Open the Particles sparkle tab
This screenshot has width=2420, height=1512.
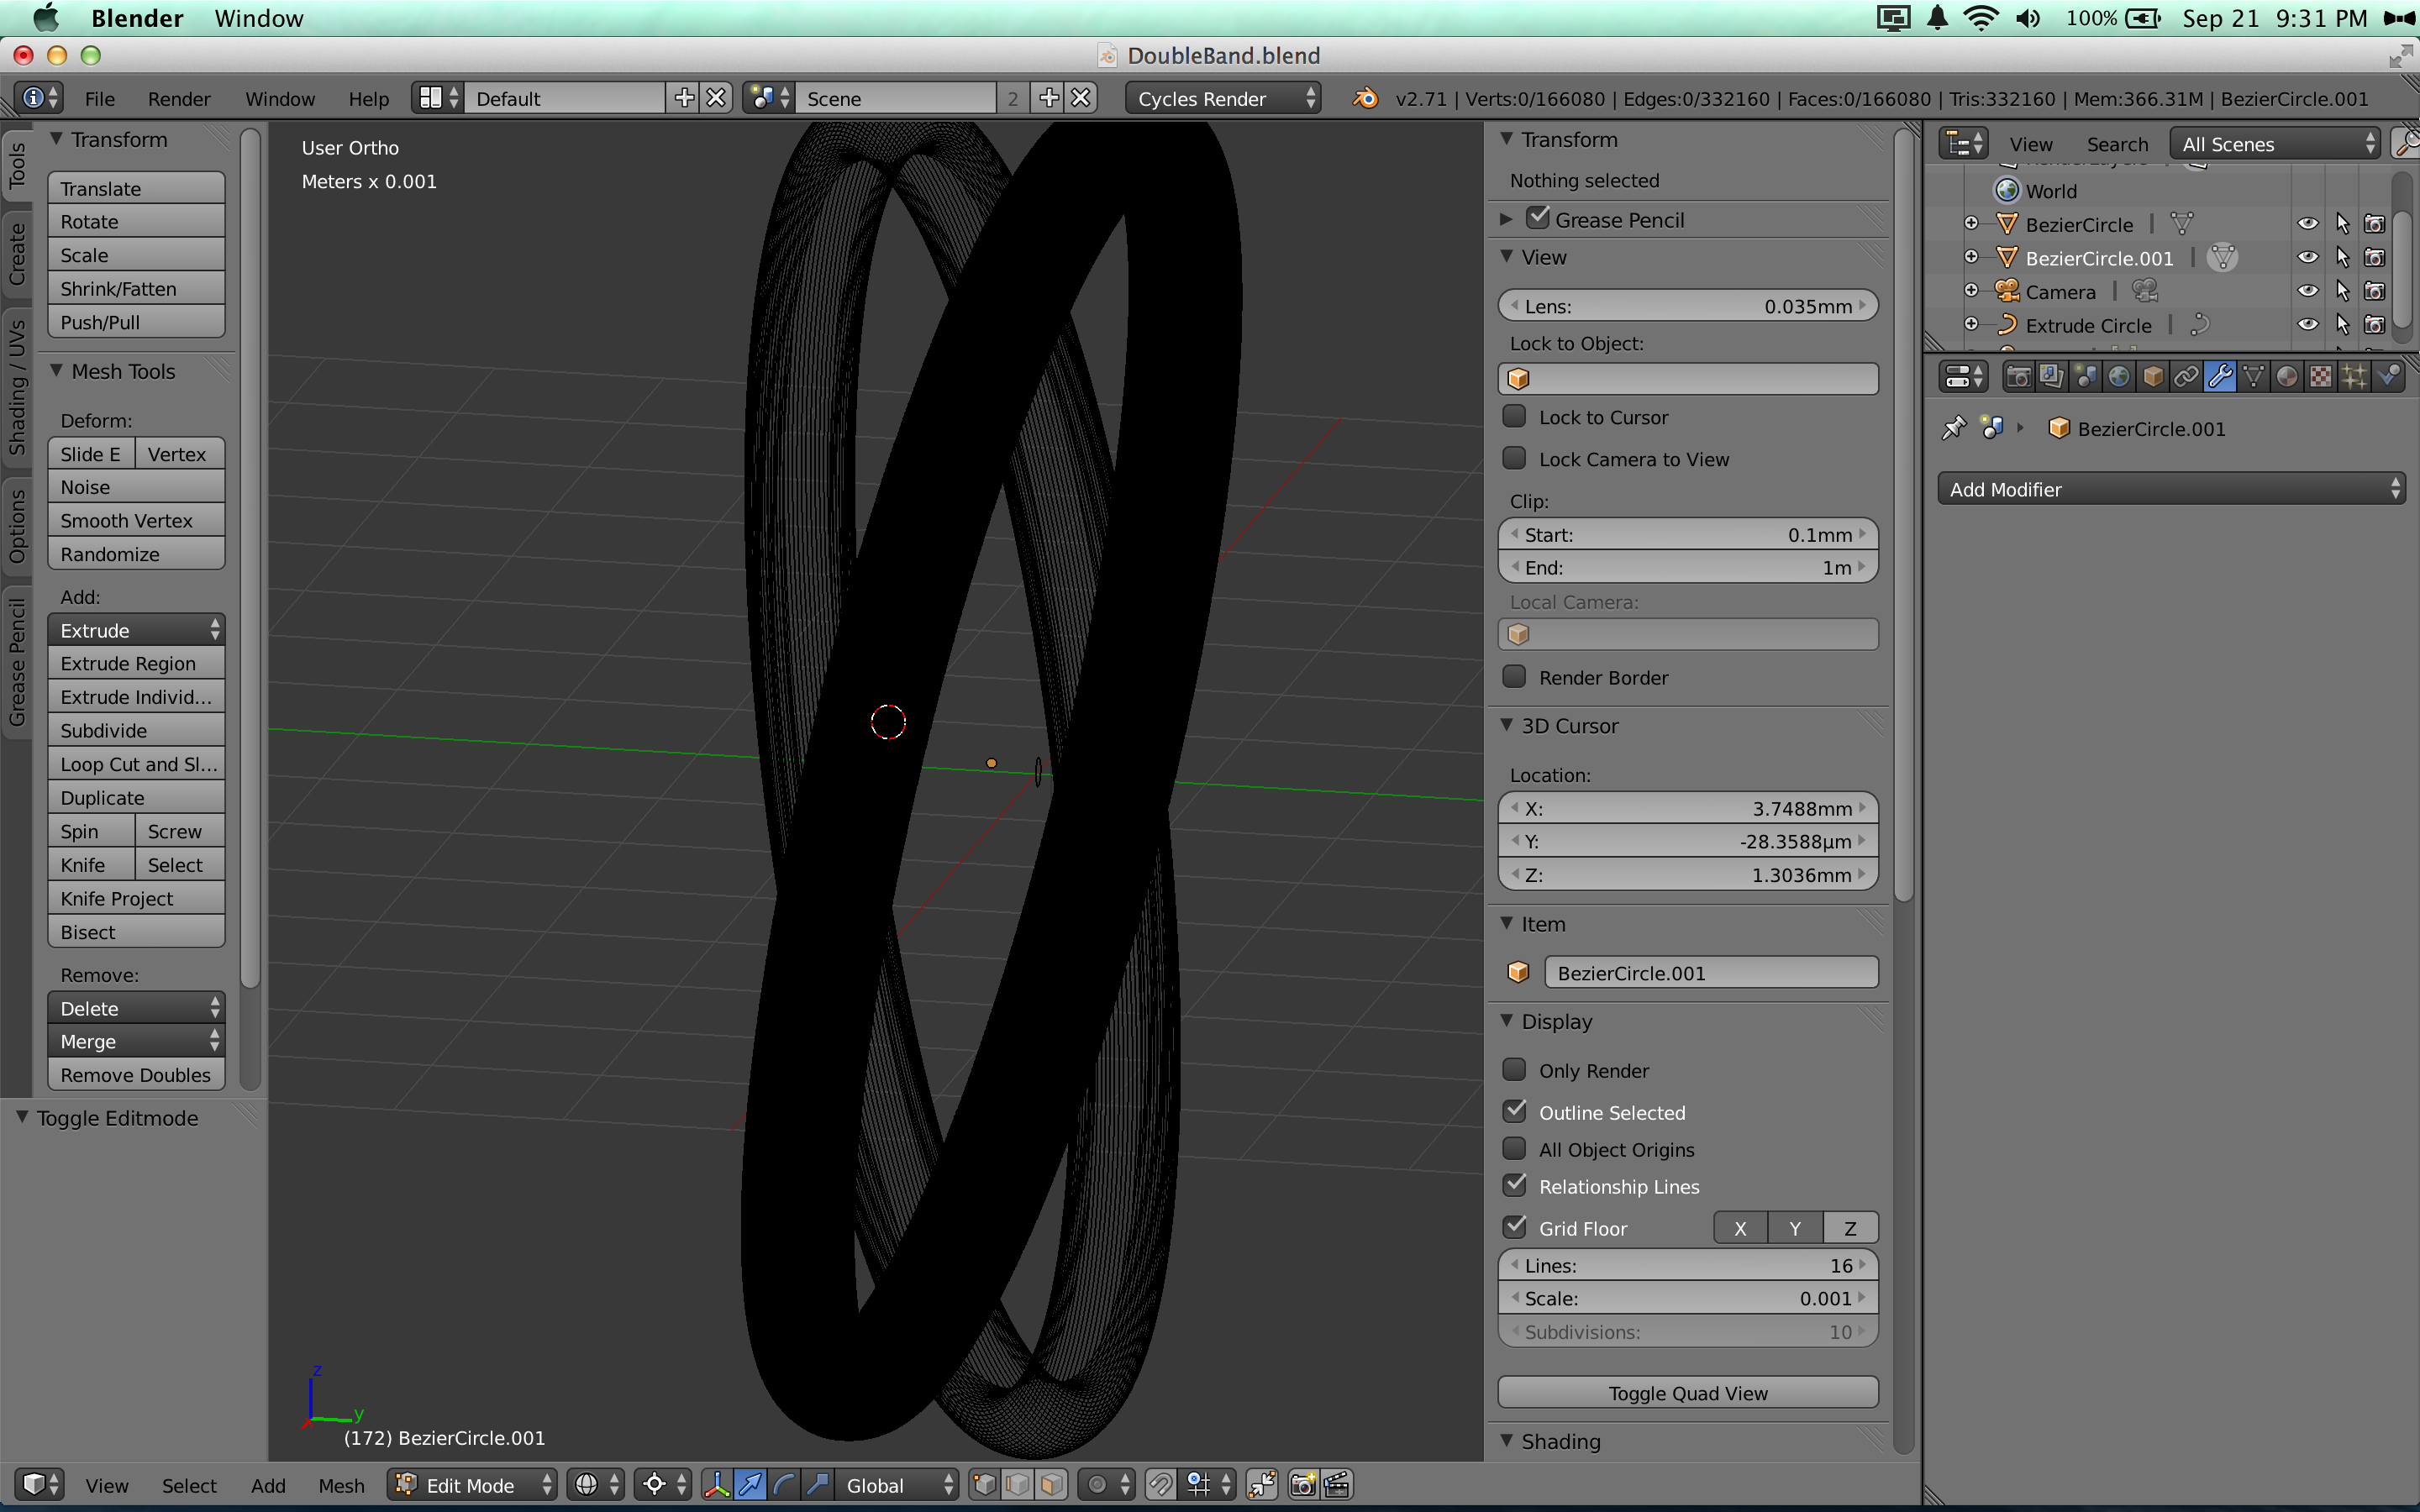click(x=2354, y=376)
